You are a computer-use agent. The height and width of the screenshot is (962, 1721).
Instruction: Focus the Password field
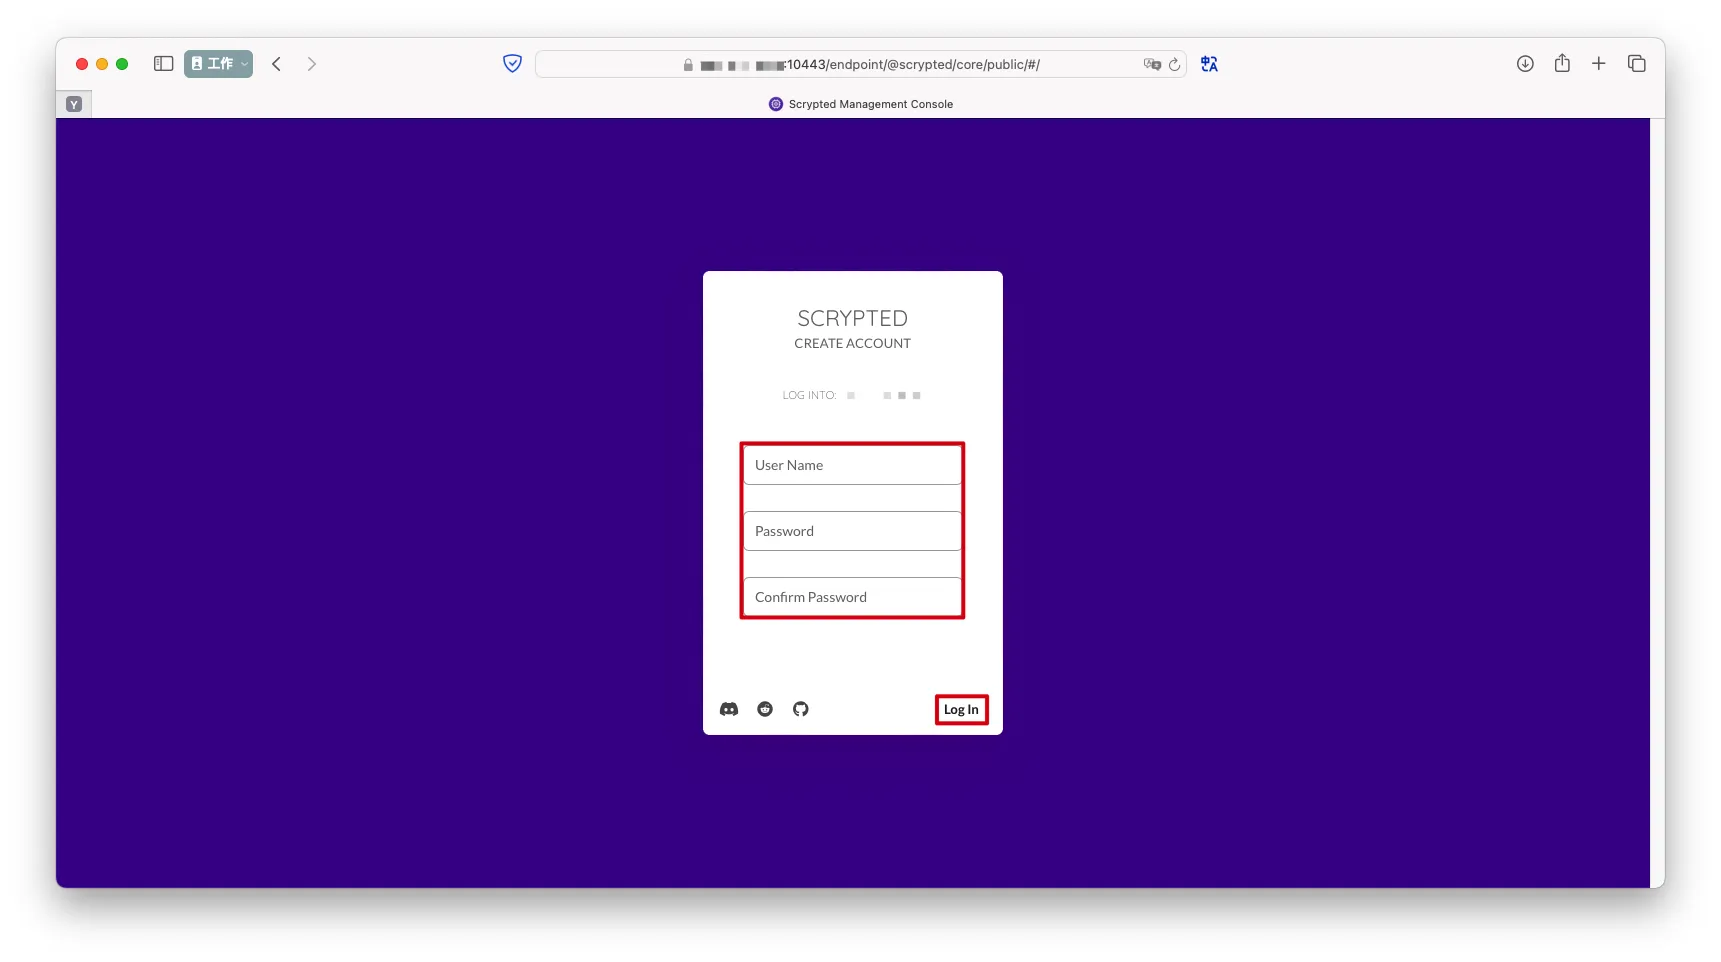(x=852, y=532)
